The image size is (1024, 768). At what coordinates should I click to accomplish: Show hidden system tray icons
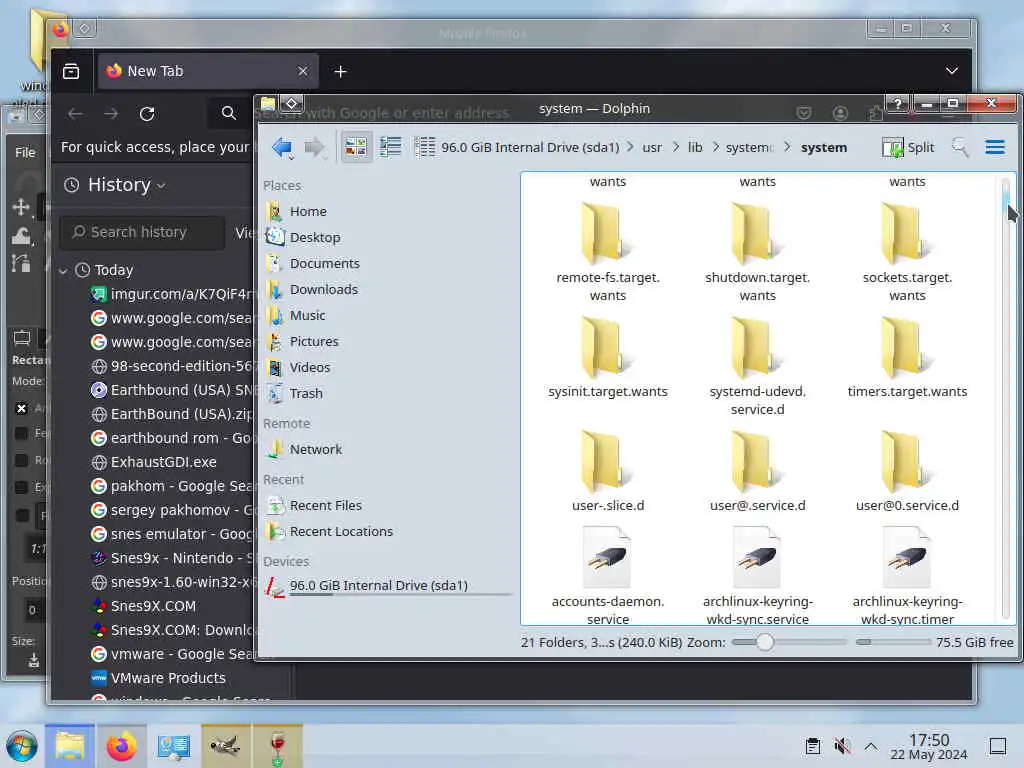[x=871, y=746]
